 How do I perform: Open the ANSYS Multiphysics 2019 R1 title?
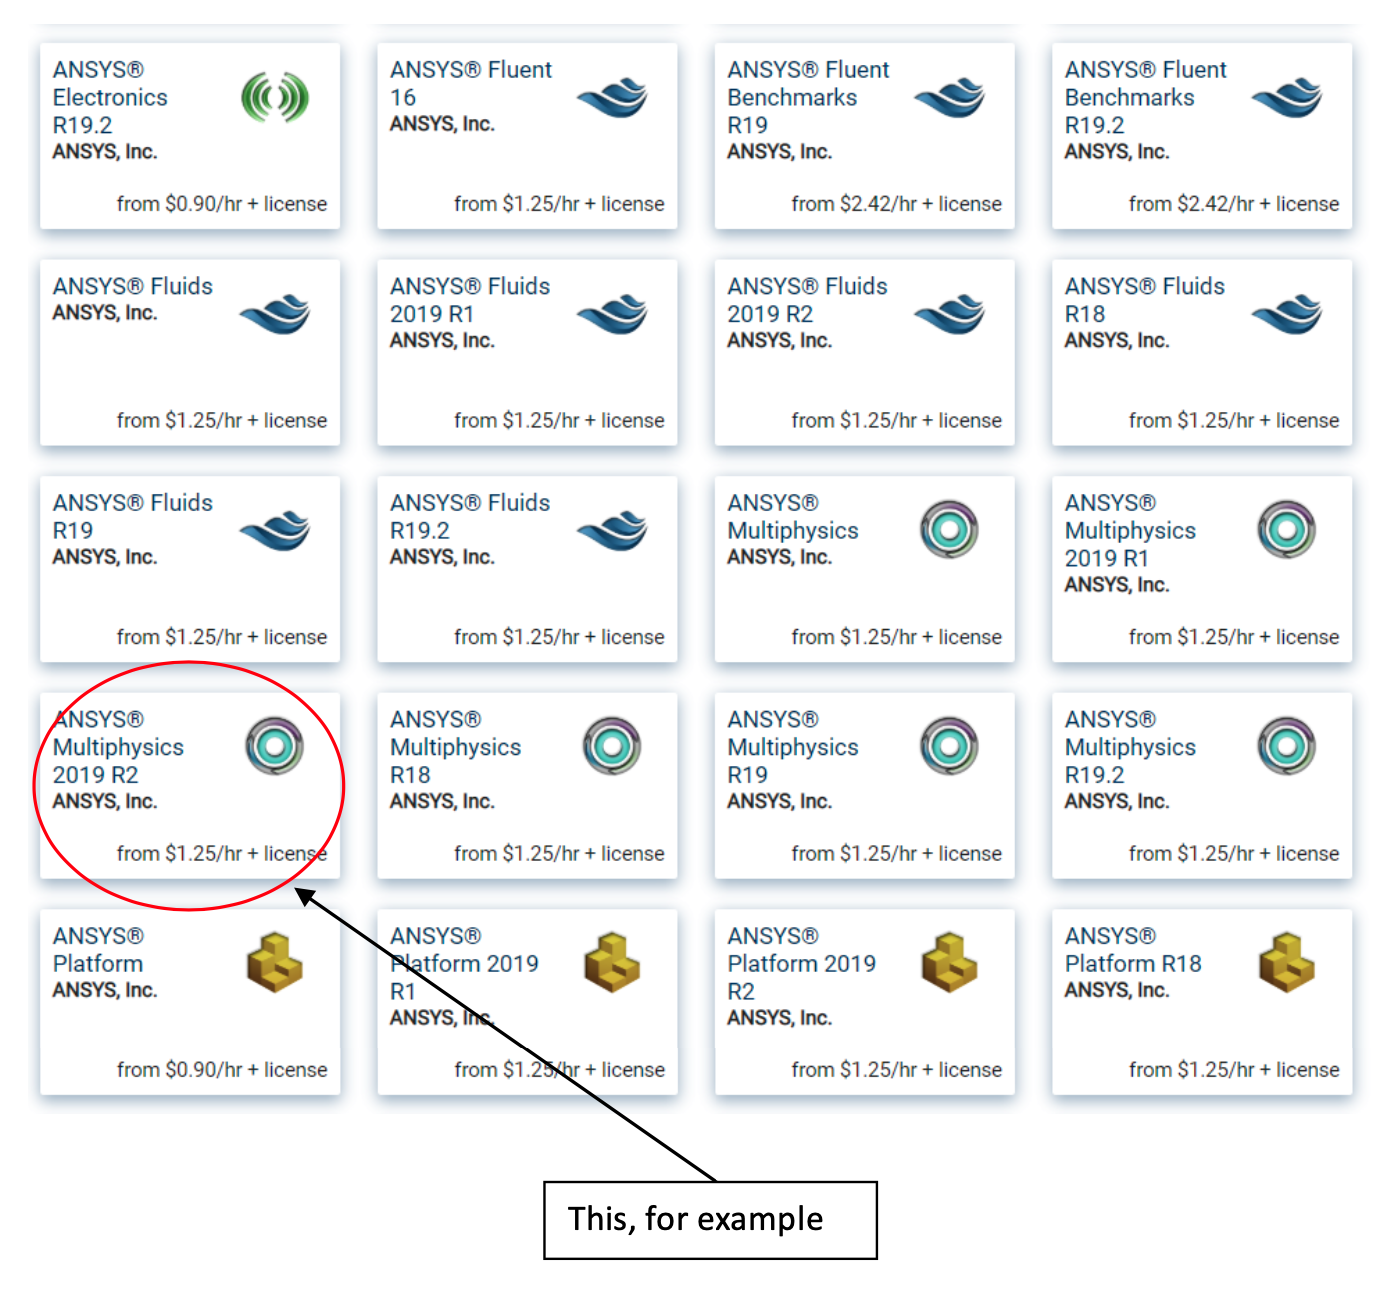coord(1130,530)
